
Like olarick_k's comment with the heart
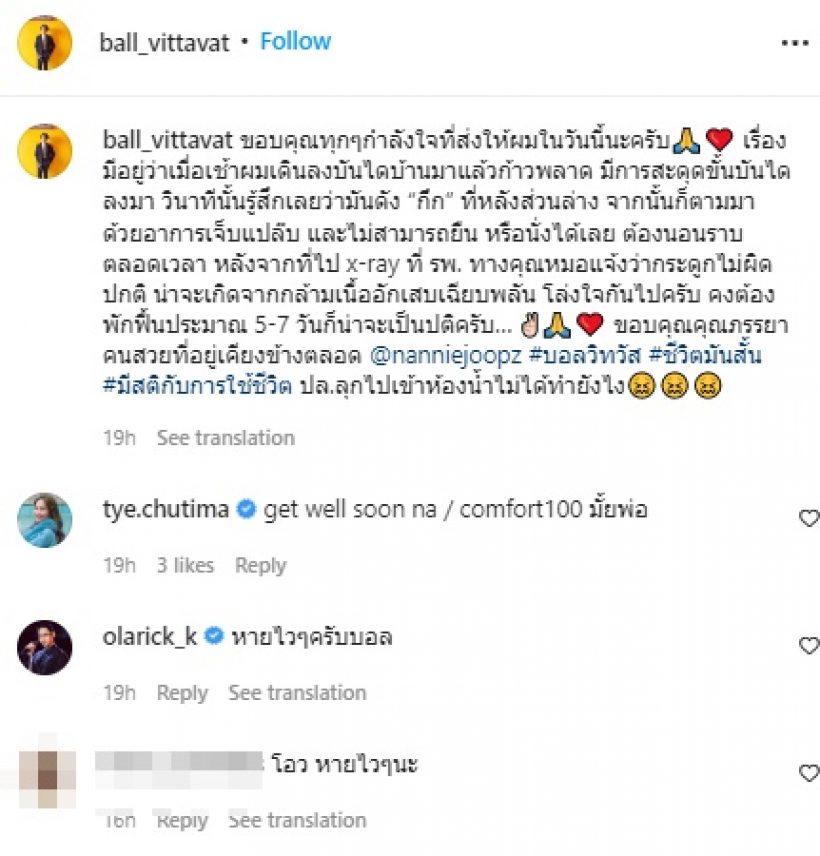click(x=809, y=645)
